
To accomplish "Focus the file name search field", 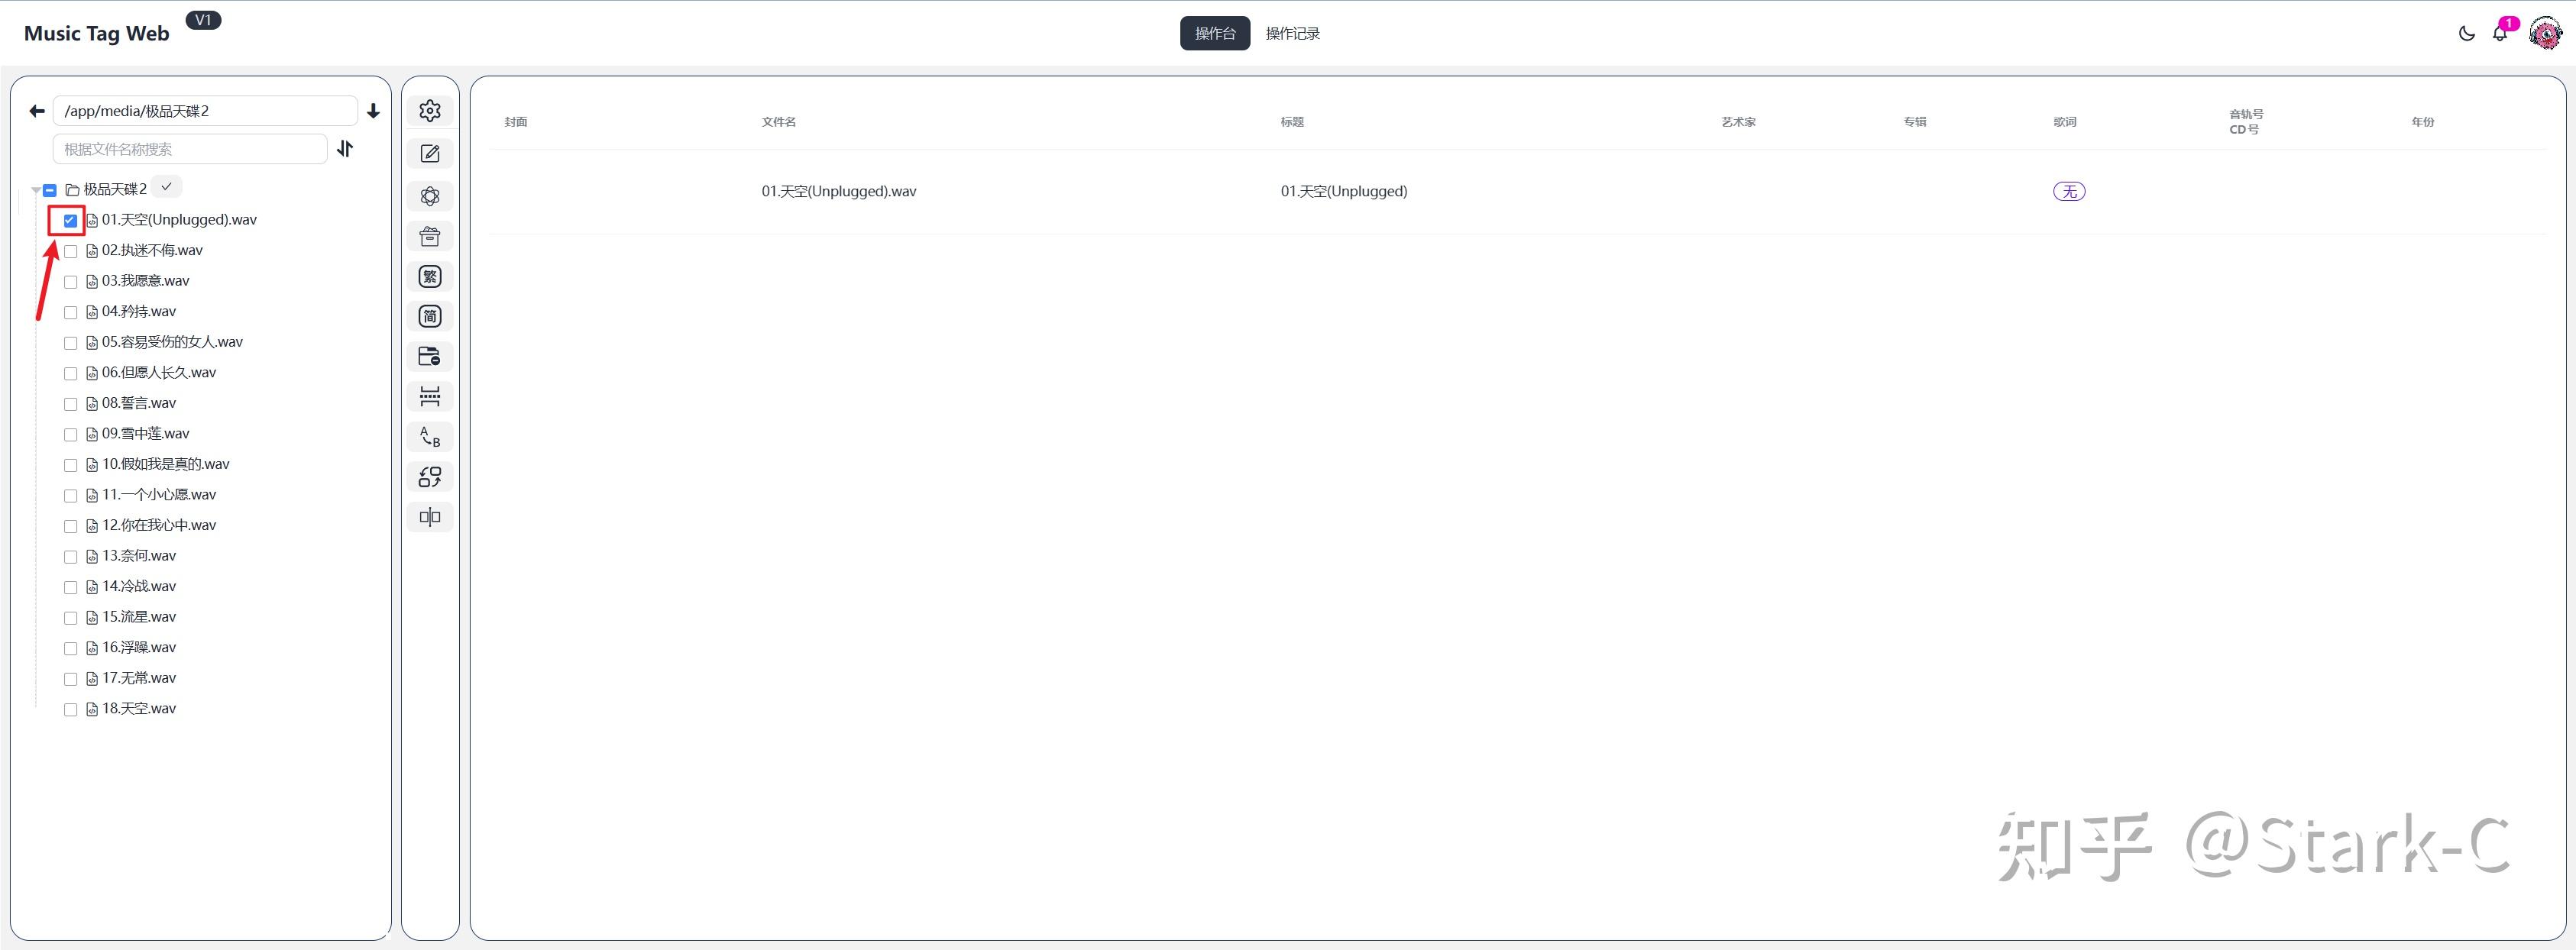I will tap(189, 149).
